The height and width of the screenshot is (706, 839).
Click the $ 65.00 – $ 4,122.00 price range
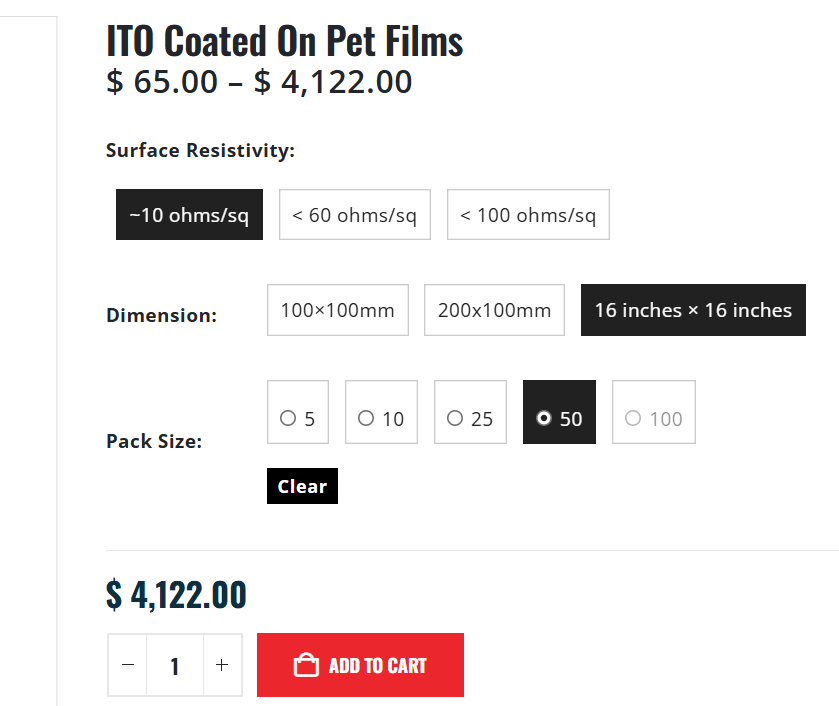click(259, 82)
